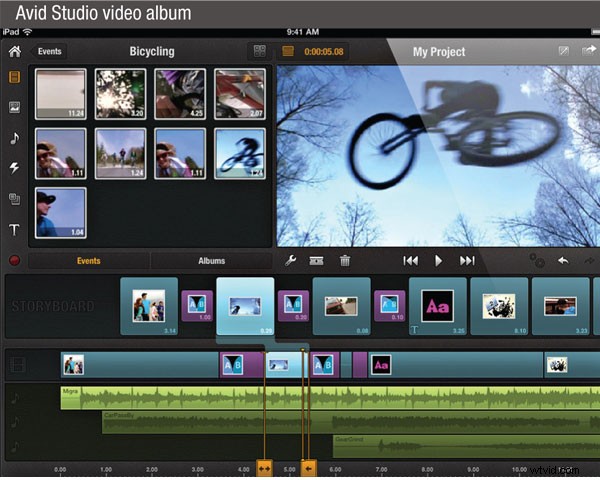Select the 0.10 transition in storyboard
Viewport: 600px width, 480px height.
(x=390, y=305)
